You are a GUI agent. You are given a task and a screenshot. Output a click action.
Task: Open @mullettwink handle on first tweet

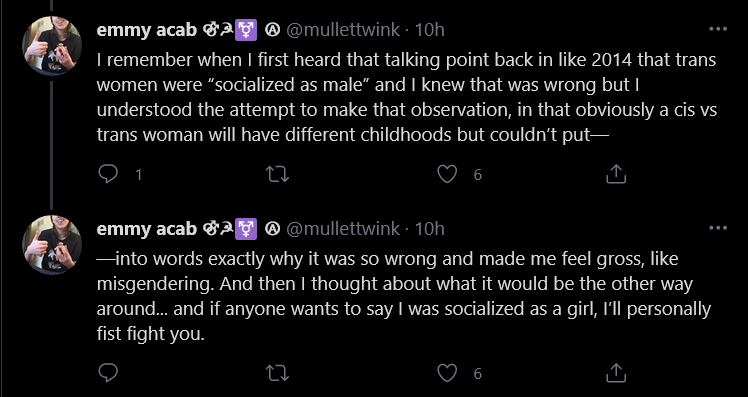point(343,30)
